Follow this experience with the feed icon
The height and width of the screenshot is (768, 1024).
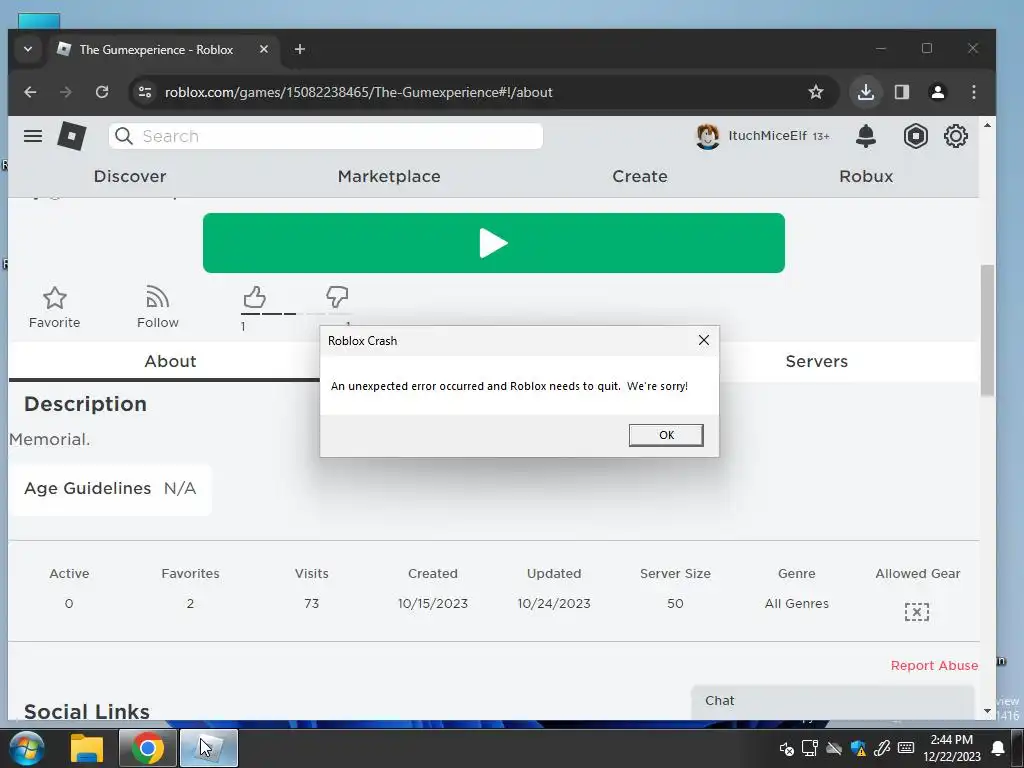157,297
